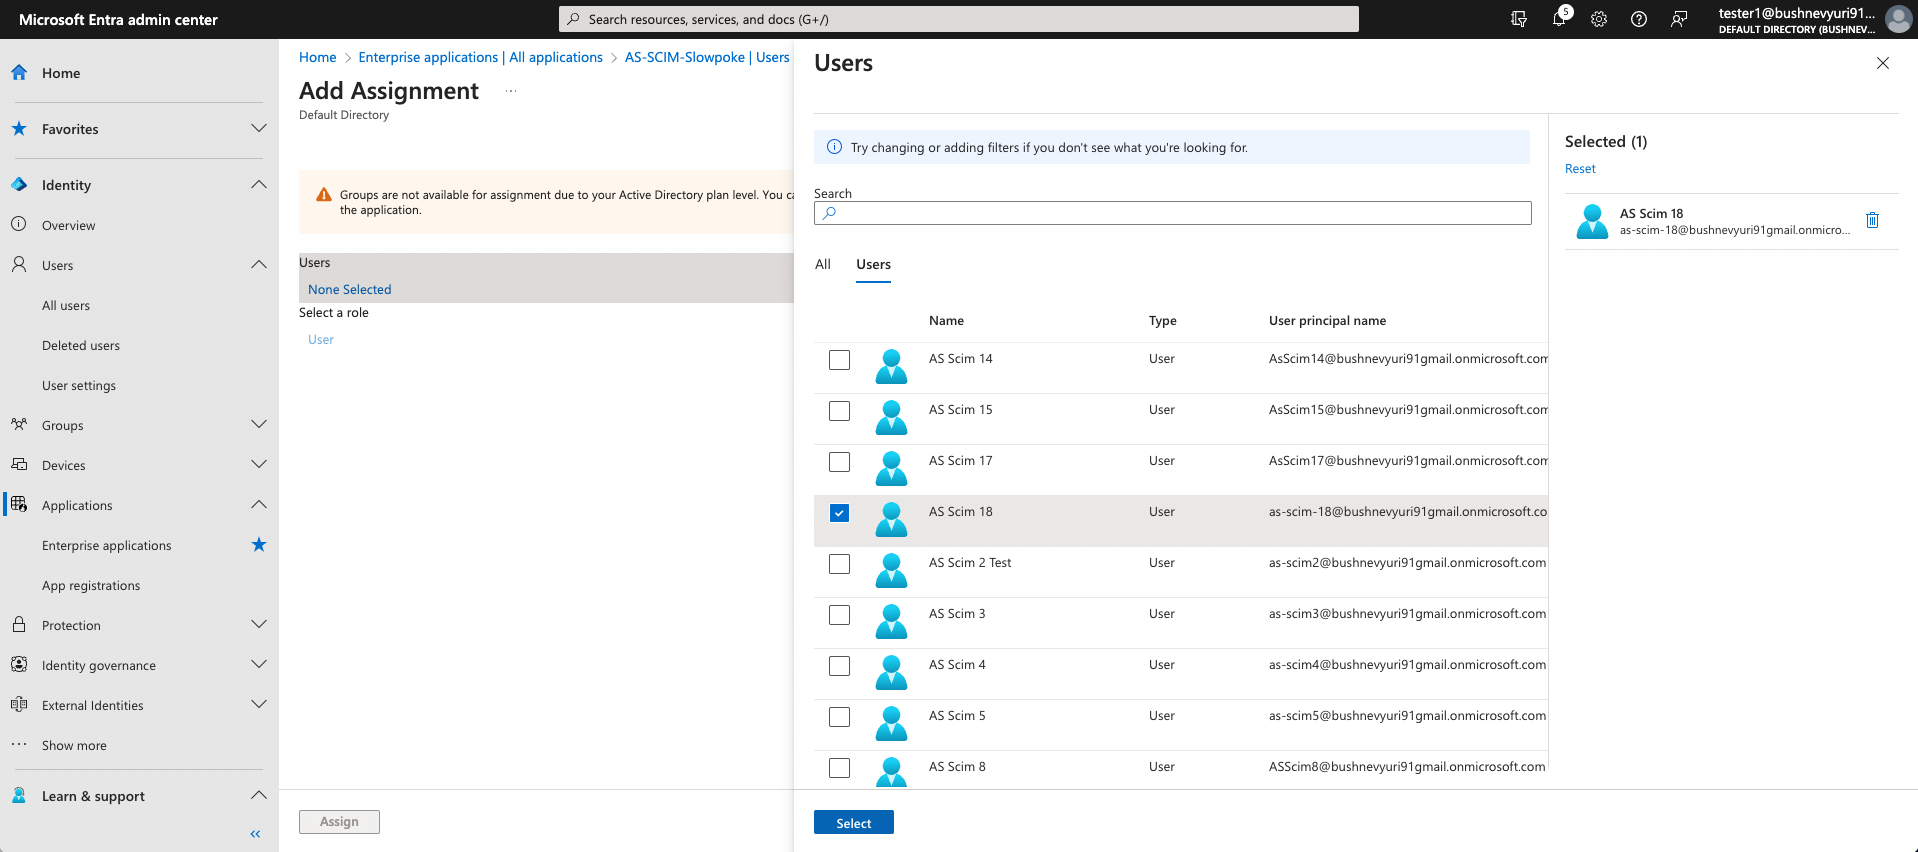Check the AS Scim 17 checkbox

[840, 462]
